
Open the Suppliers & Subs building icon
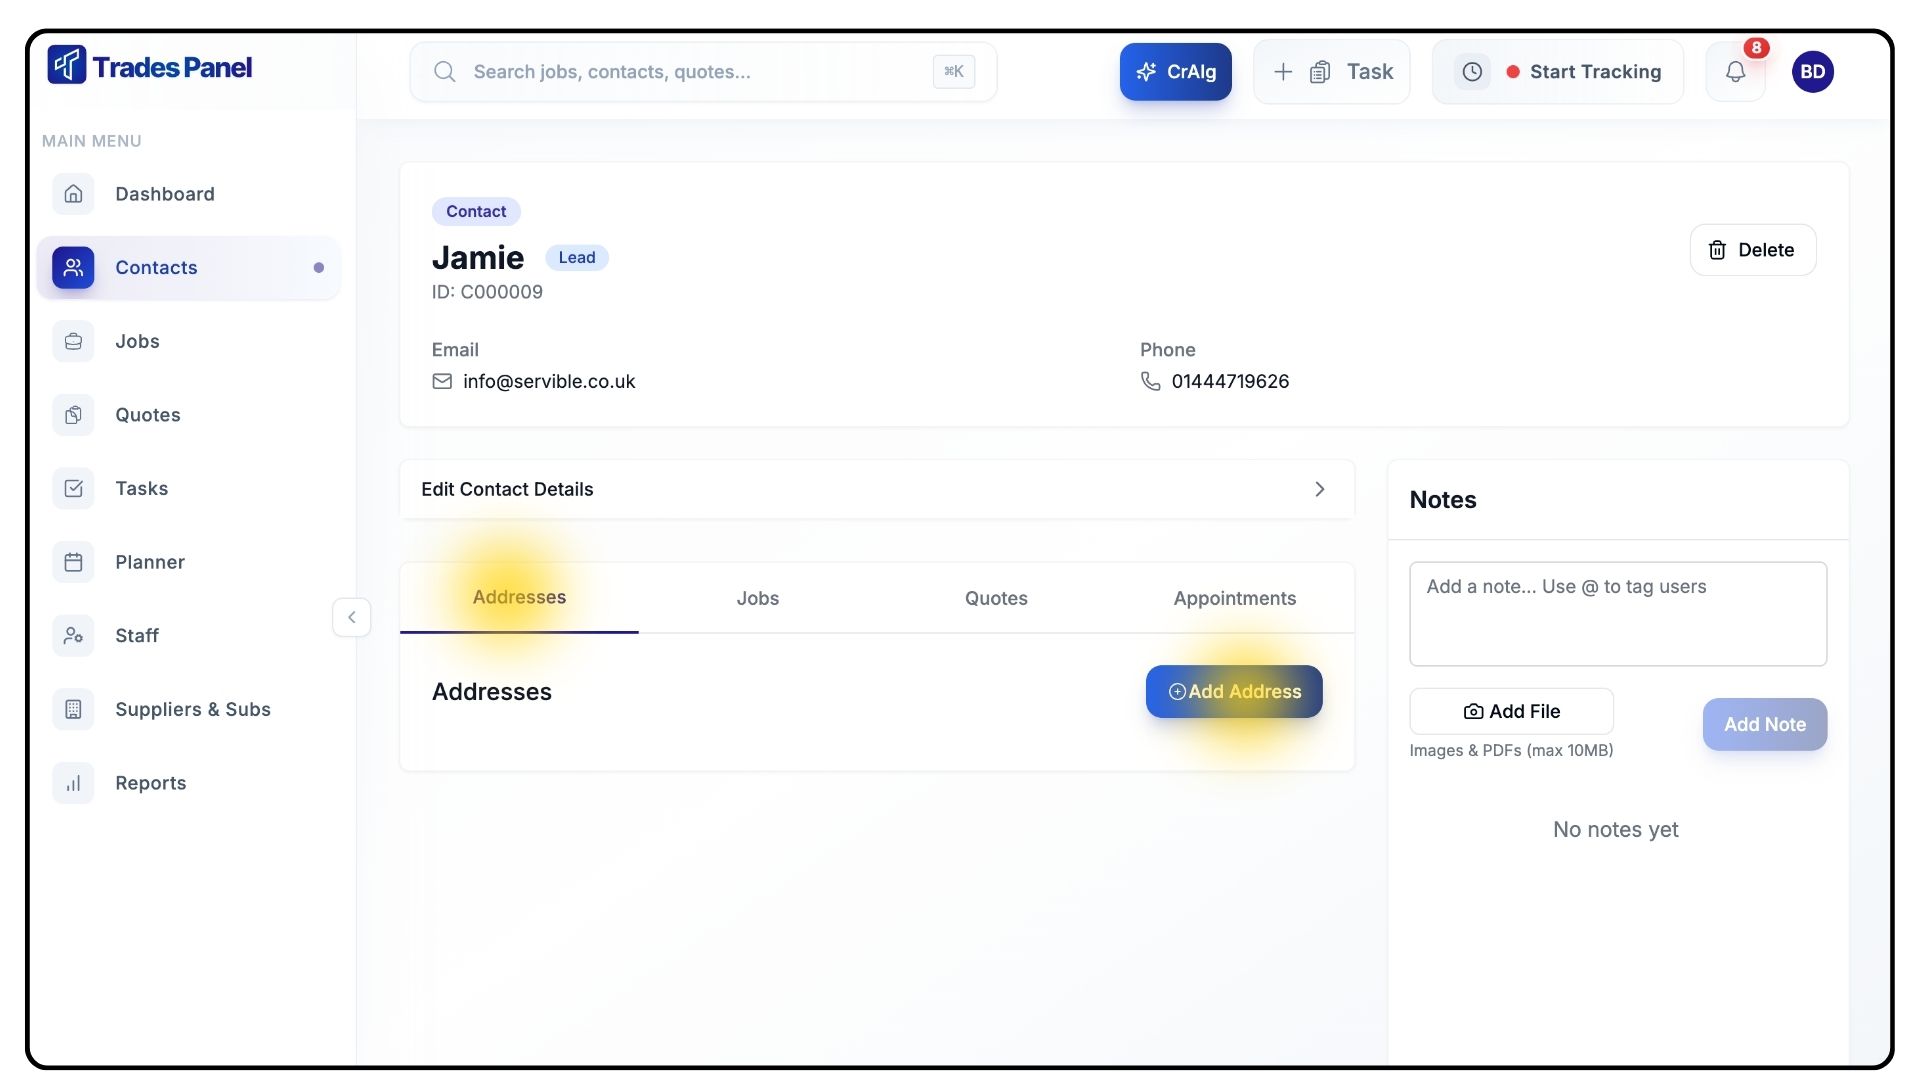click(x=73, y=709)
